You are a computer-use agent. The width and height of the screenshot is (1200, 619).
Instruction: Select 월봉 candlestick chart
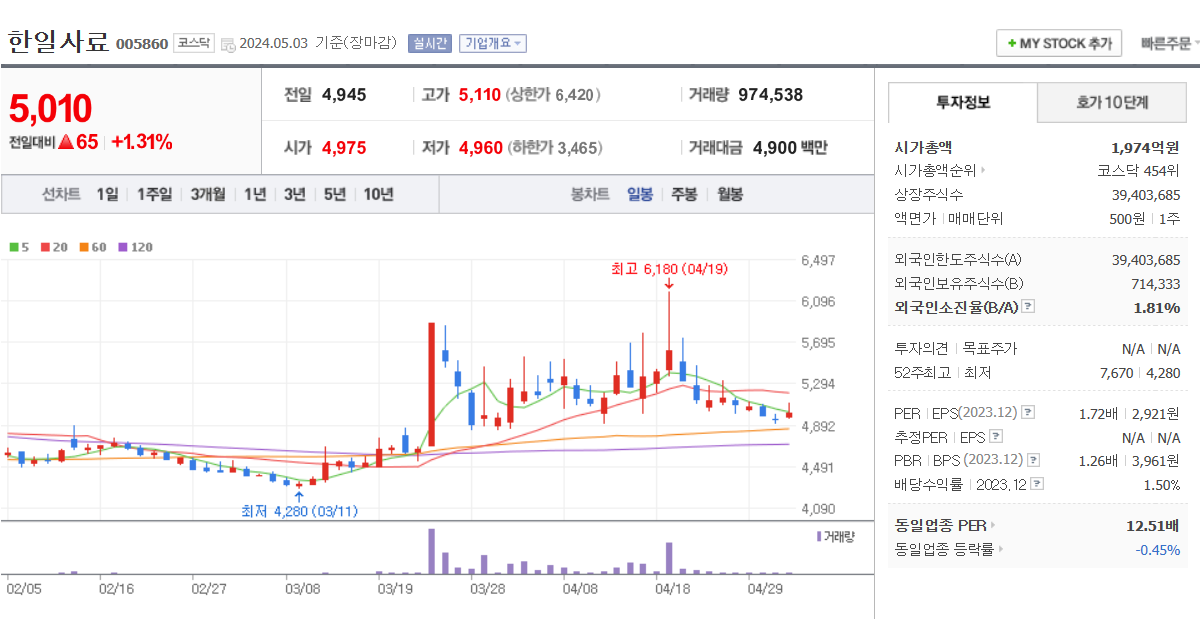pos(730,194)
